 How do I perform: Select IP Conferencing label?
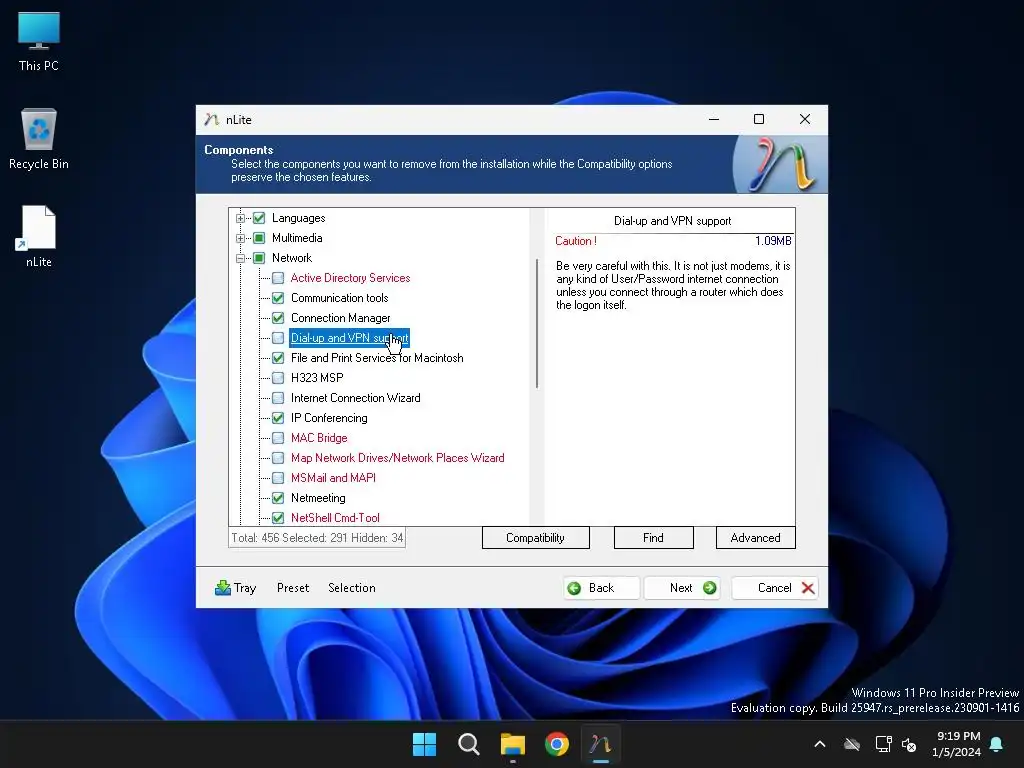pos(329,418)
